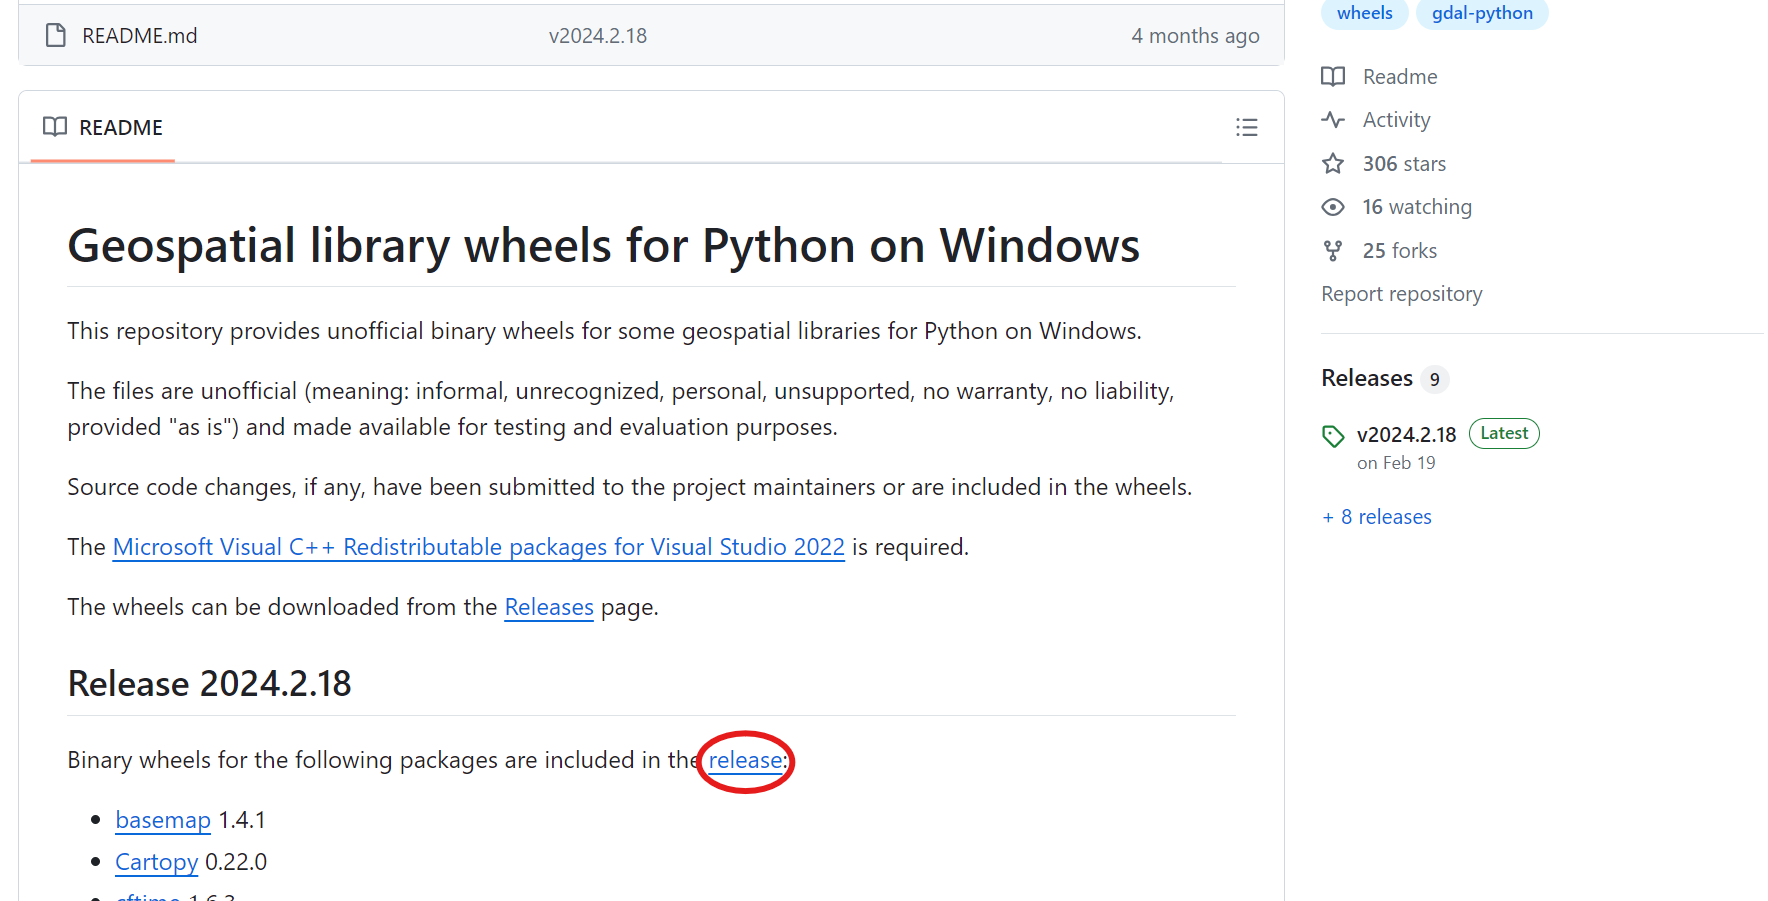This screenshot has height=901, width=1768.
Task: Expand the full release list via + 8 releases
Action: click(x=1376, y=516)
